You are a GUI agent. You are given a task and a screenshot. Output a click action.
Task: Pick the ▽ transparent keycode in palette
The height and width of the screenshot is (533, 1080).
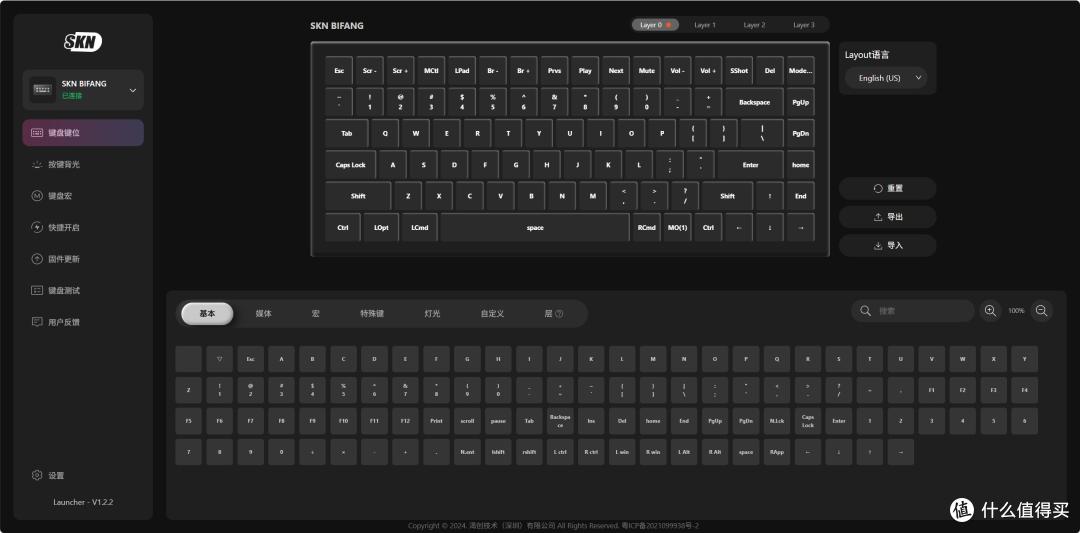(x=220, y=359)
